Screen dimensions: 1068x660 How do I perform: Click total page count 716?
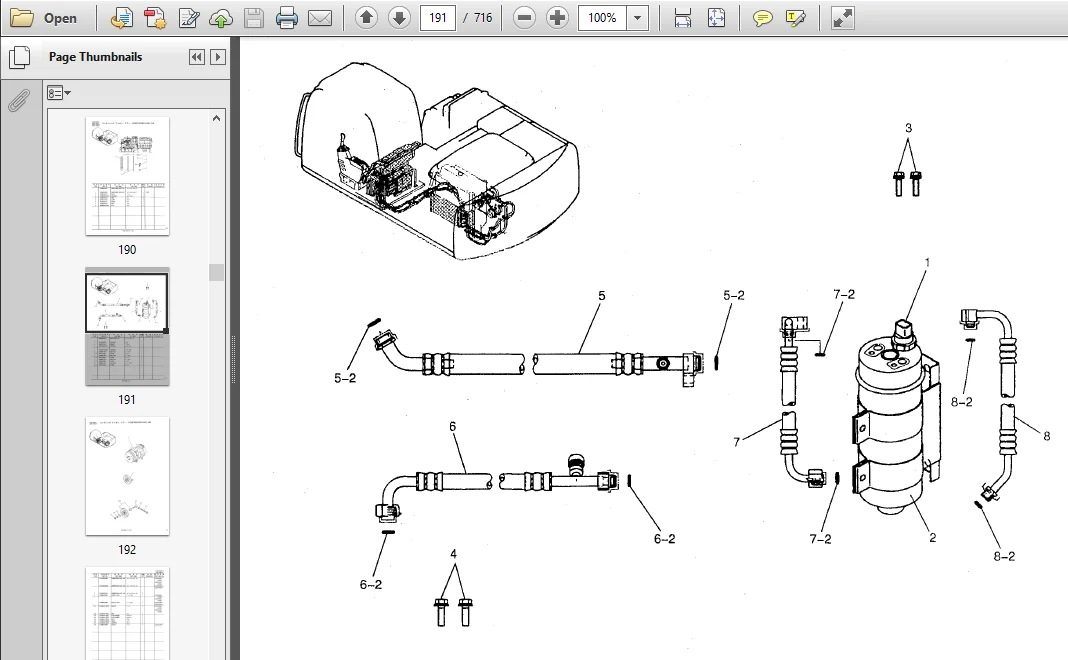[483, 18]
